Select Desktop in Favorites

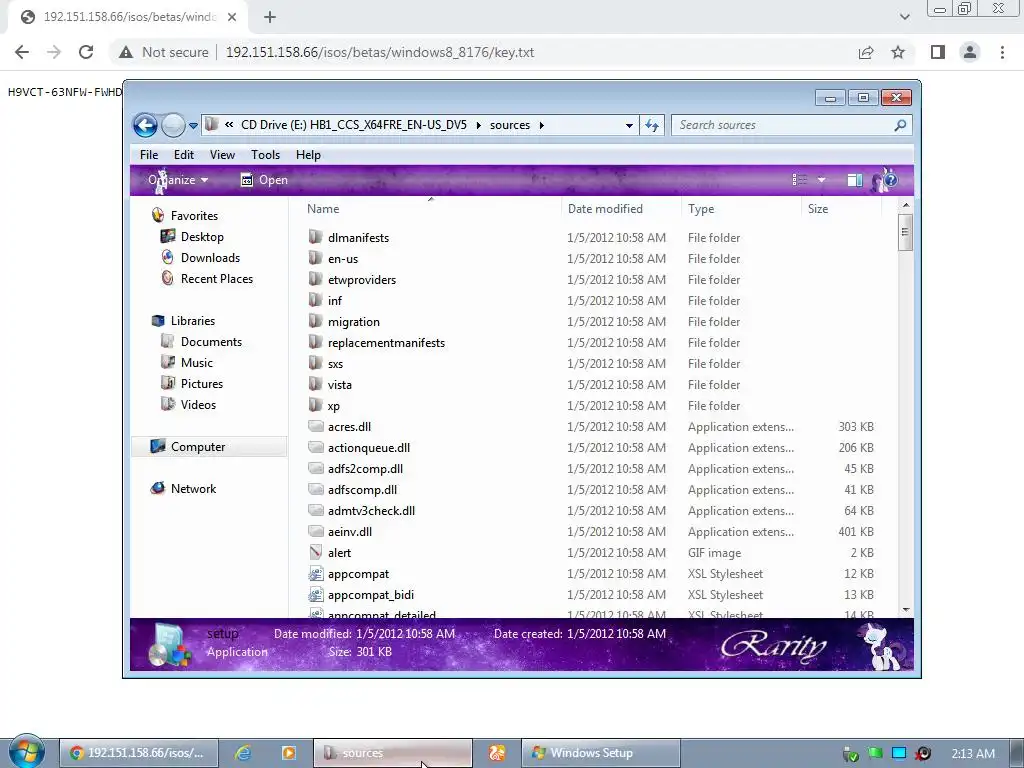pyautogui.click(x=202, y=236)
